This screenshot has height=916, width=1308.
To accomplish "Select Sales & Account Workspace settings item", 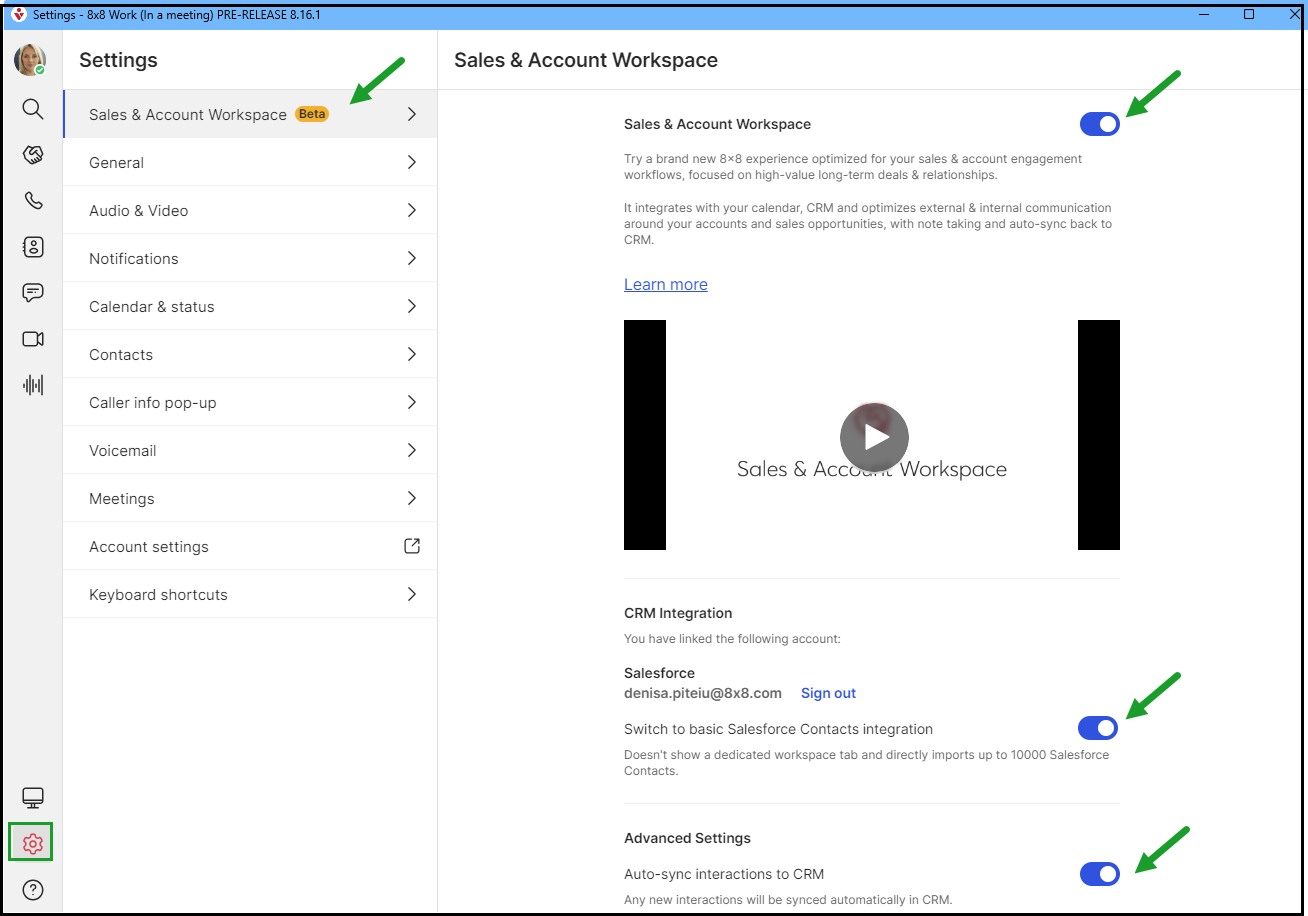I will click(x=250, y=114).
